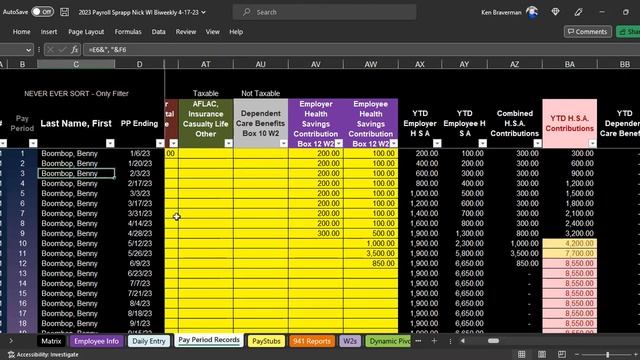Open Combined H.S.A. Contributions filter dropdown

pos(538,143)
